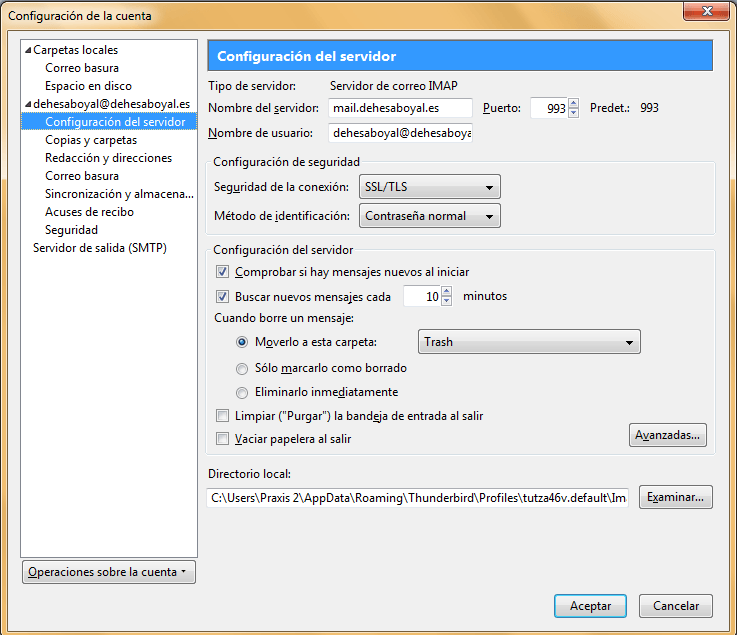
Task: Click the Predet. 993 value
Action: point(649,108)
